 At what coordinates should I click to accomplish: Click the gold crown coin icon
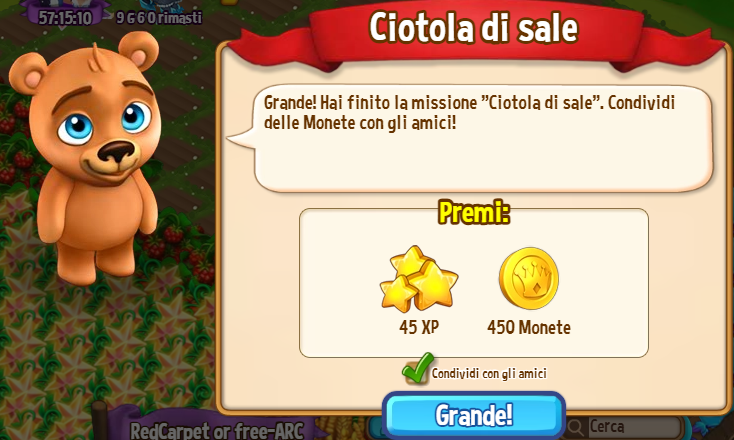pyautogui.click(x=528, y=278)
